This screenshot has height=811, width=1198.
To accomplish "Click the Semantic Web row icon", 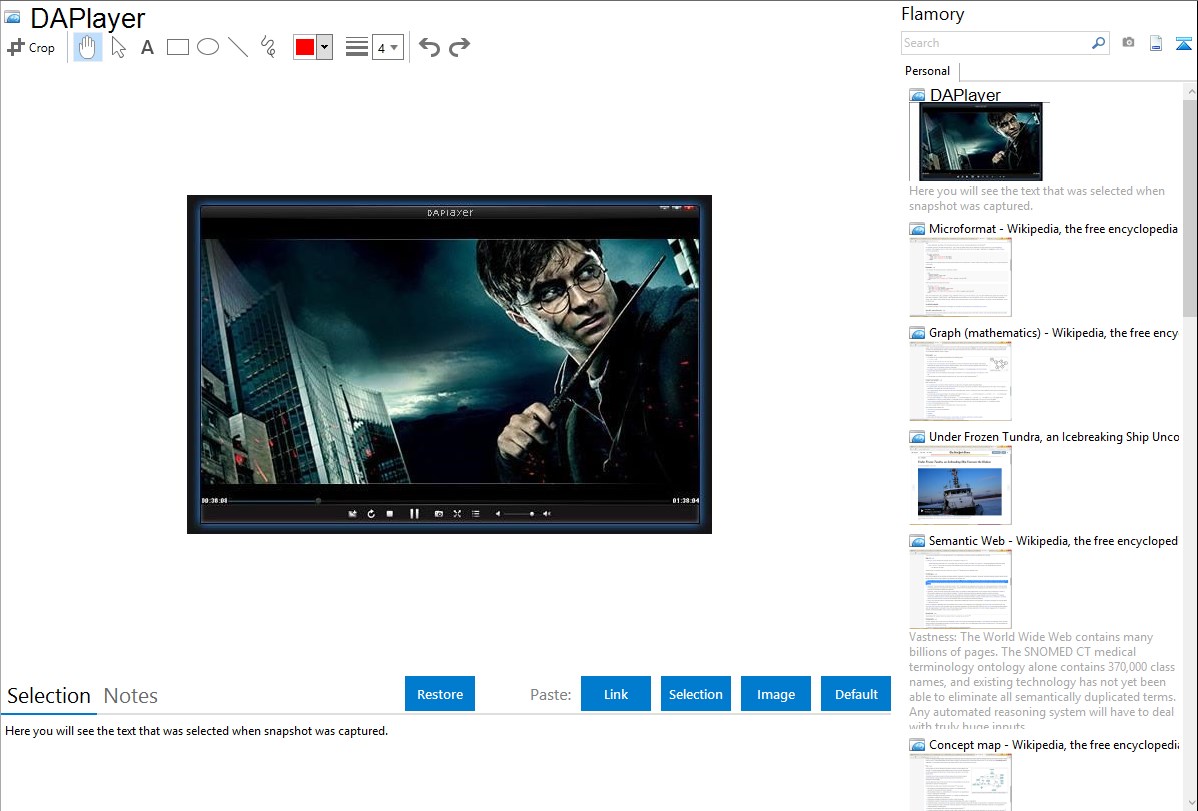I will click(918, 541).
